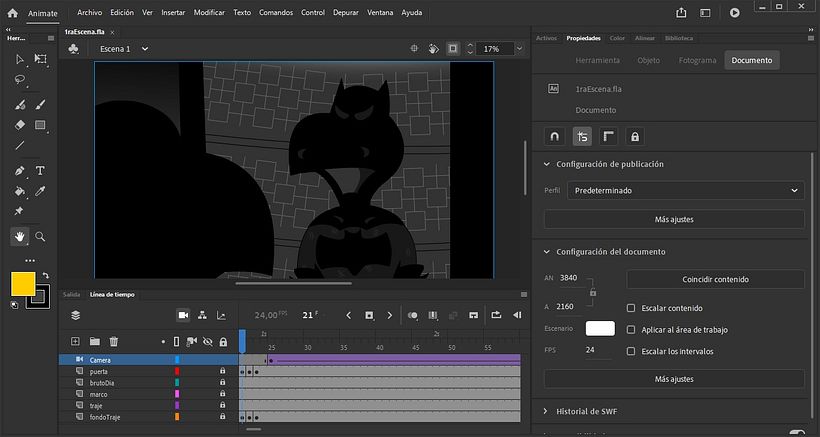Expand Historial de SWF section
This screenshot has width=820, height=437.
(x=546, y=411)
